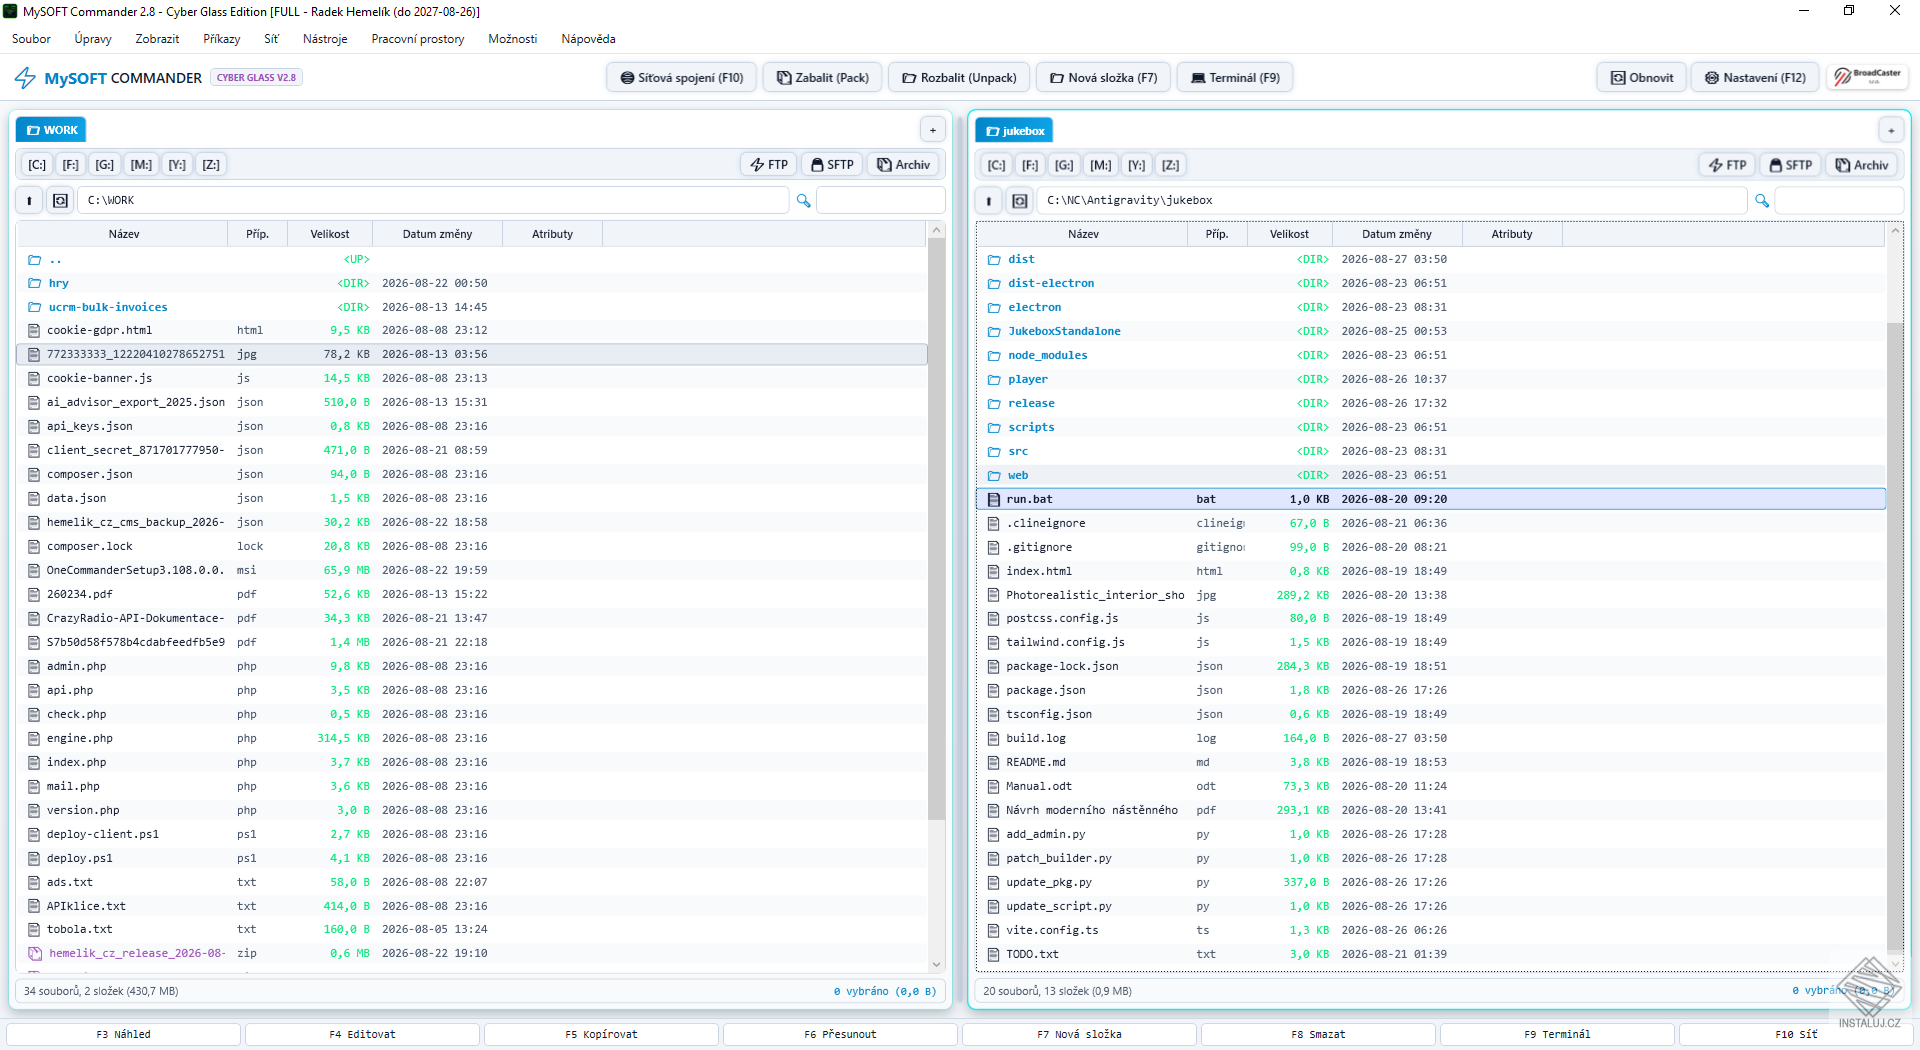Open SFTP connection in left panel

pos(832,165)
